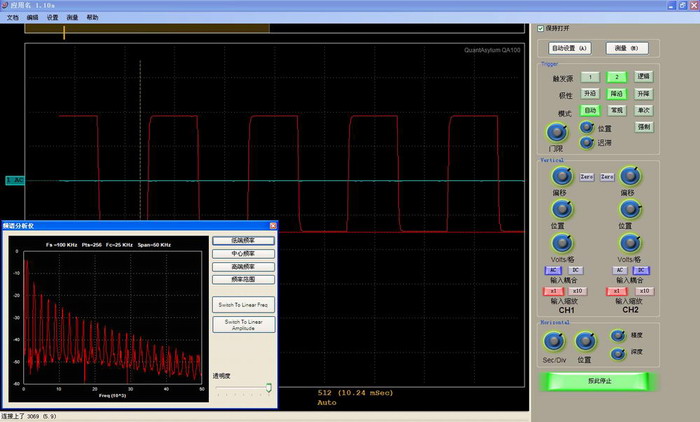Select 升沿 rising edge polarity
Viewport: 700px width, 422px height.
pos(590,93)
